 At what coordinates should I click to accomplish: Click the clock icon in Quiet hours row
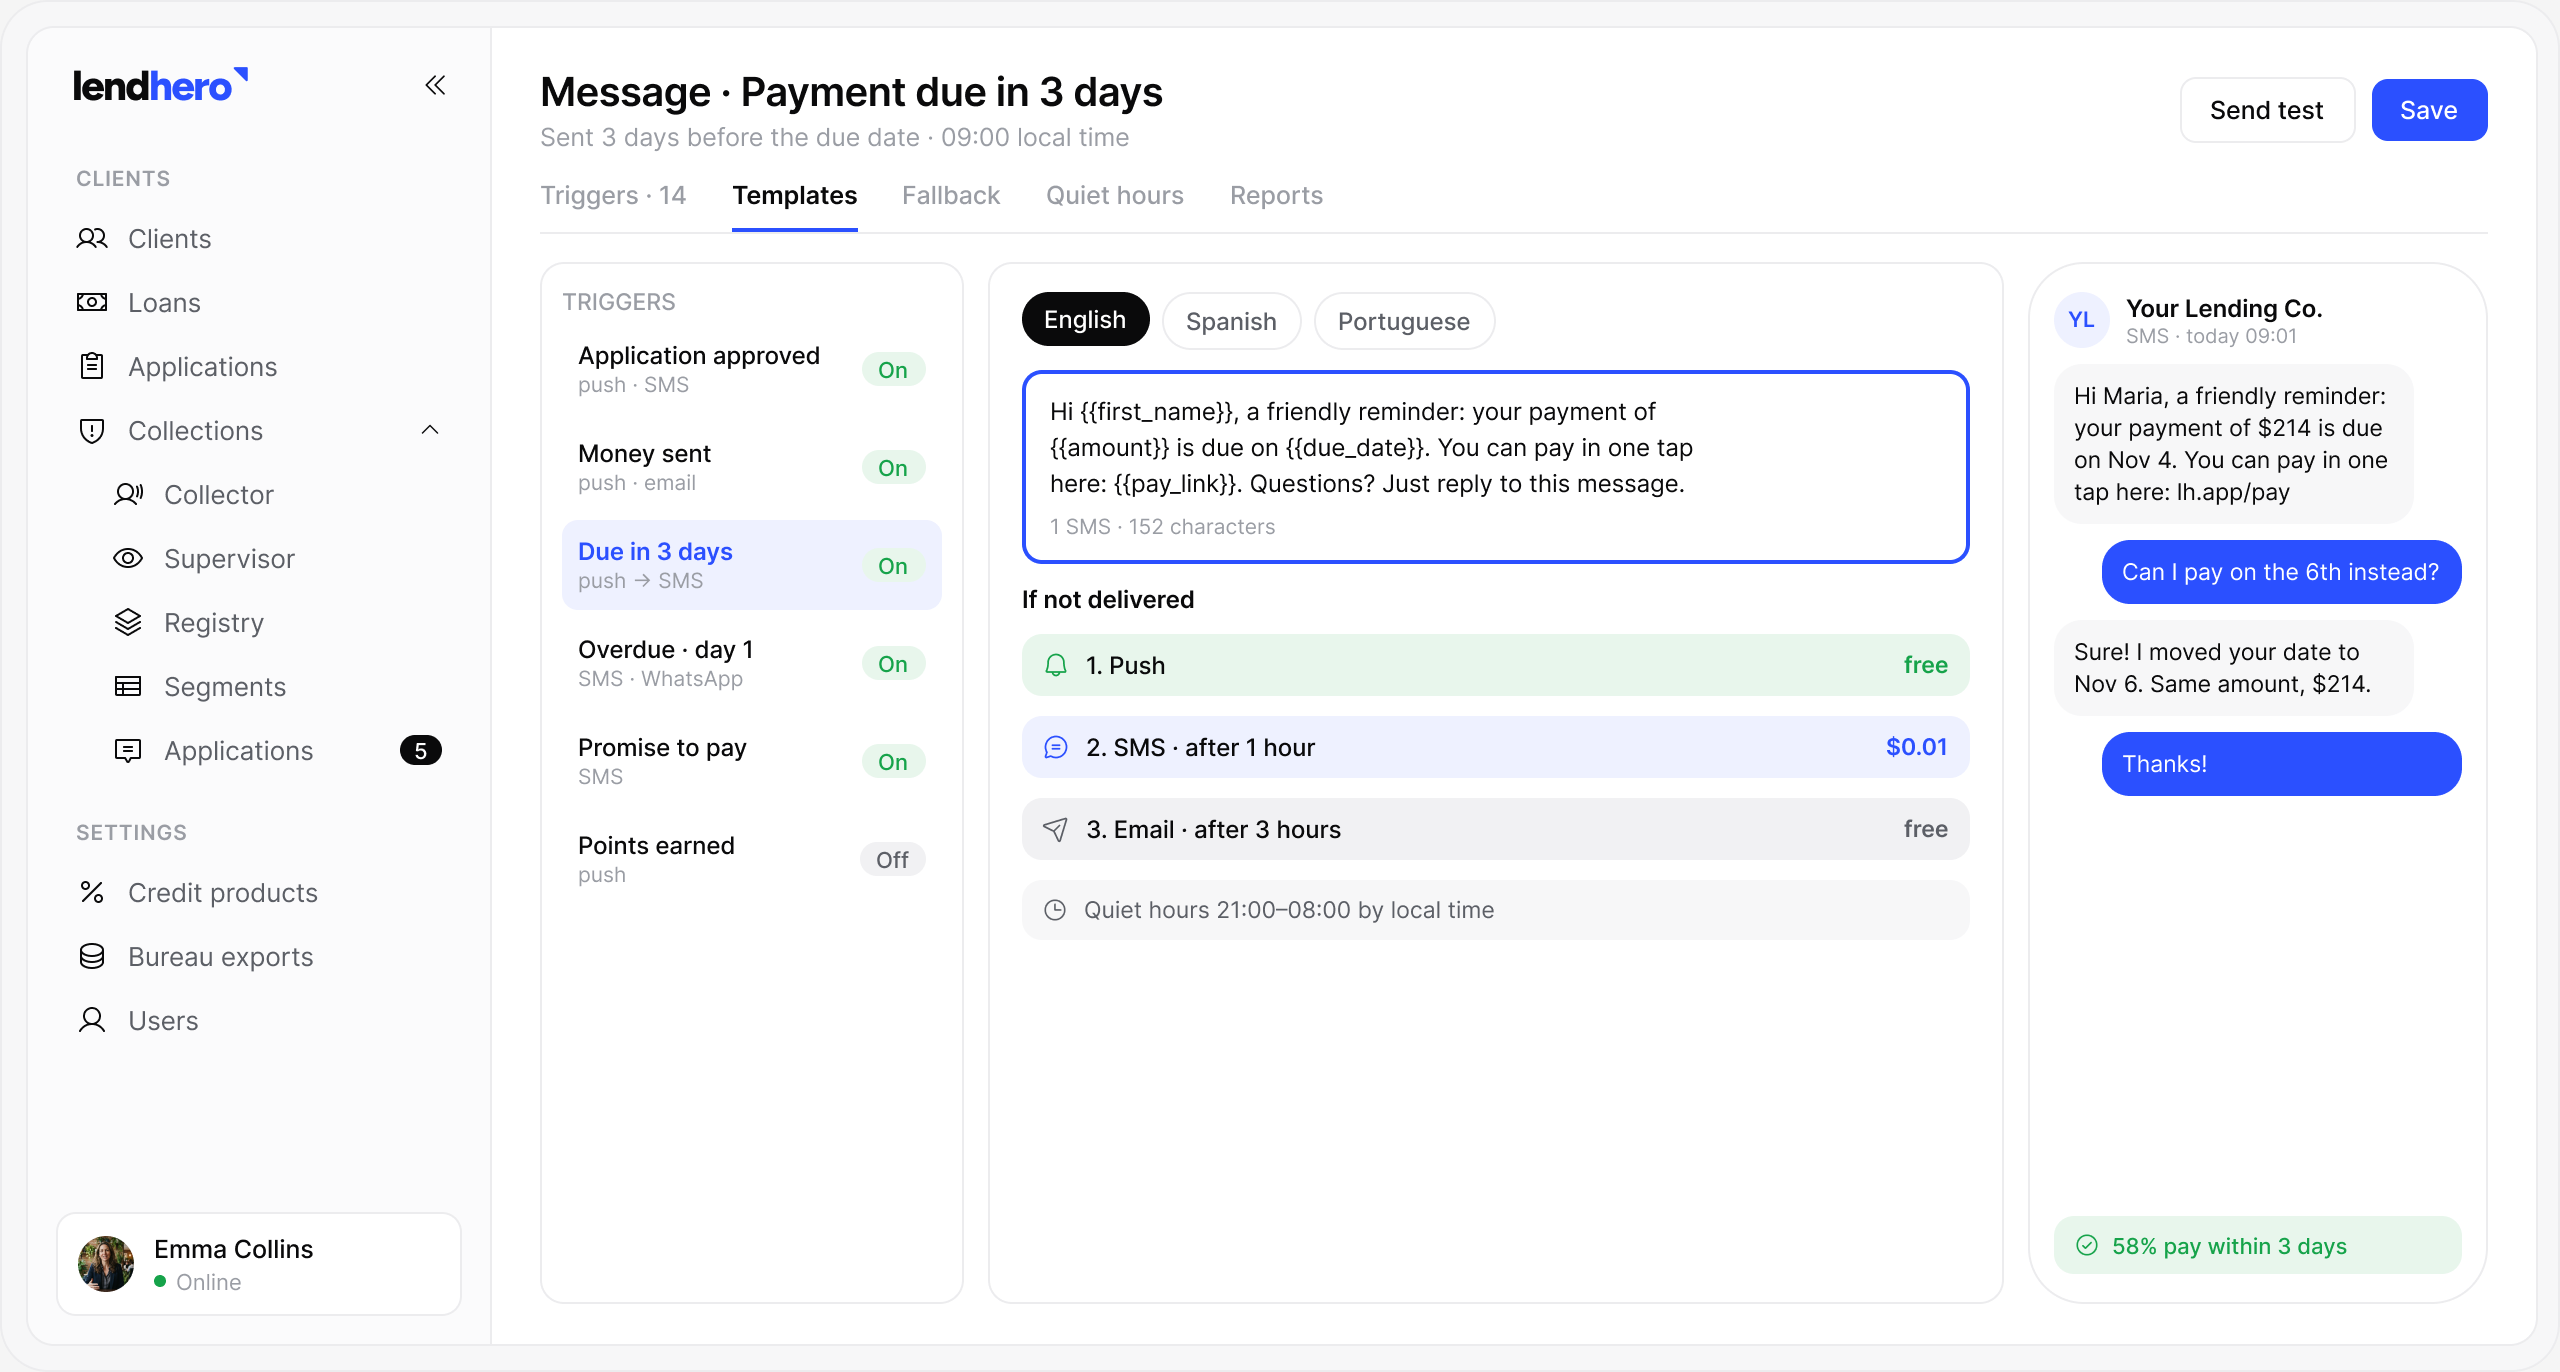click(1055, 911)
